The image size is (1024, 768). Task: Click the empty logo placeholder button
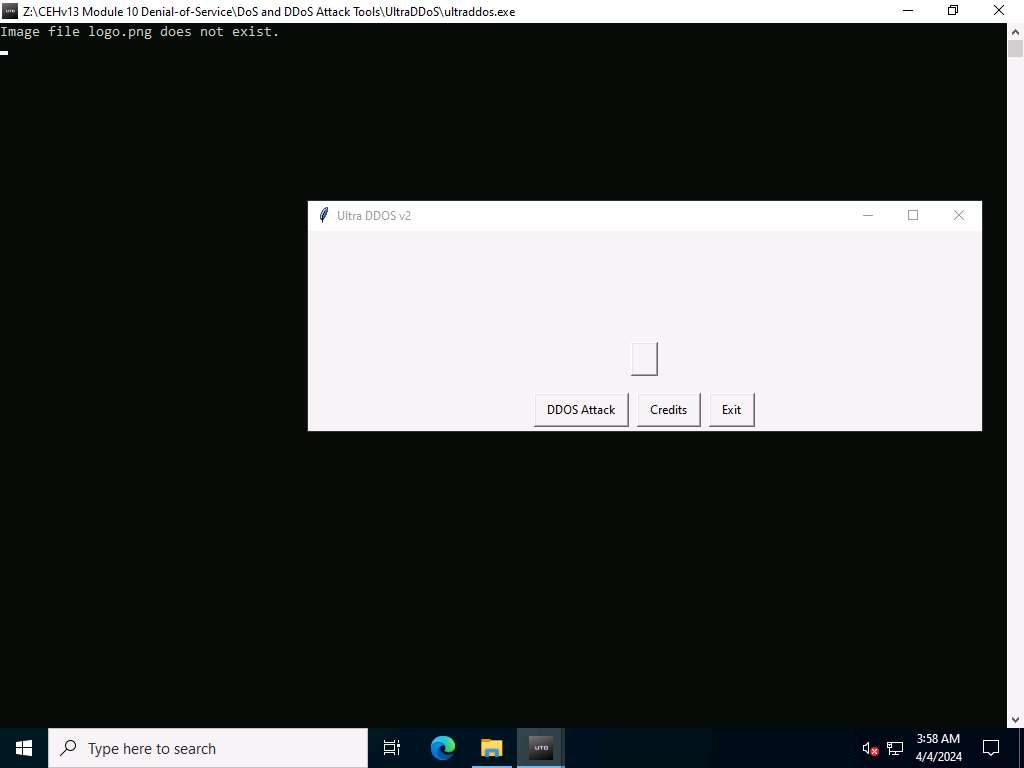(644, 359)
